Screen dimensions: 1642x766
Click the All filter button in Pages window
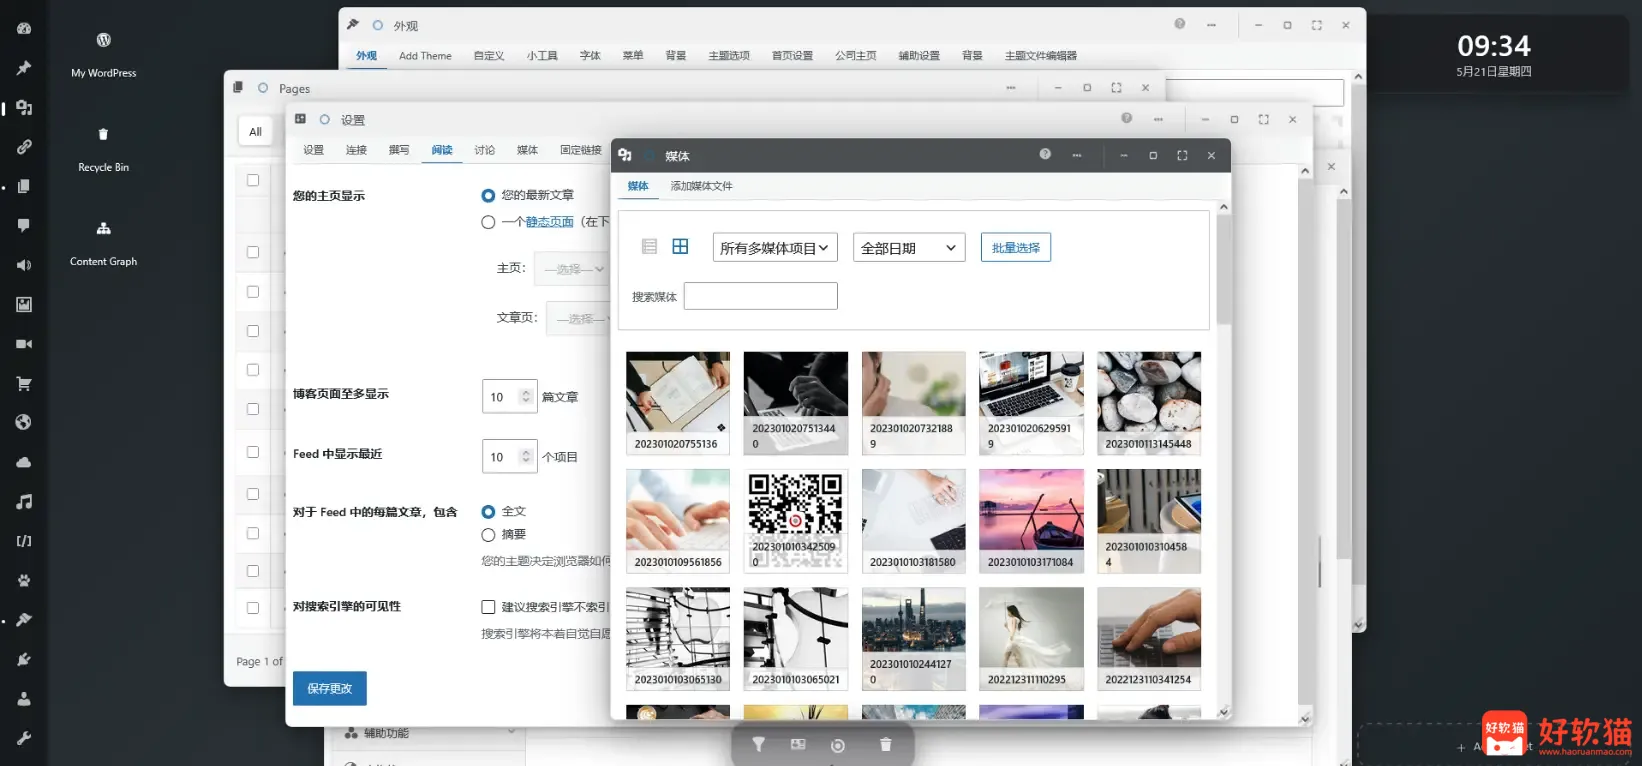click(255, 131)
